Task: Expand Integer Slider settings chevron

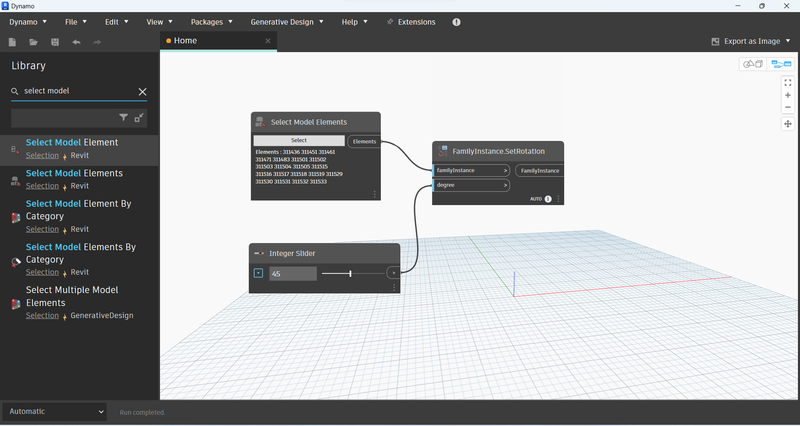Action: coord(258,273)
